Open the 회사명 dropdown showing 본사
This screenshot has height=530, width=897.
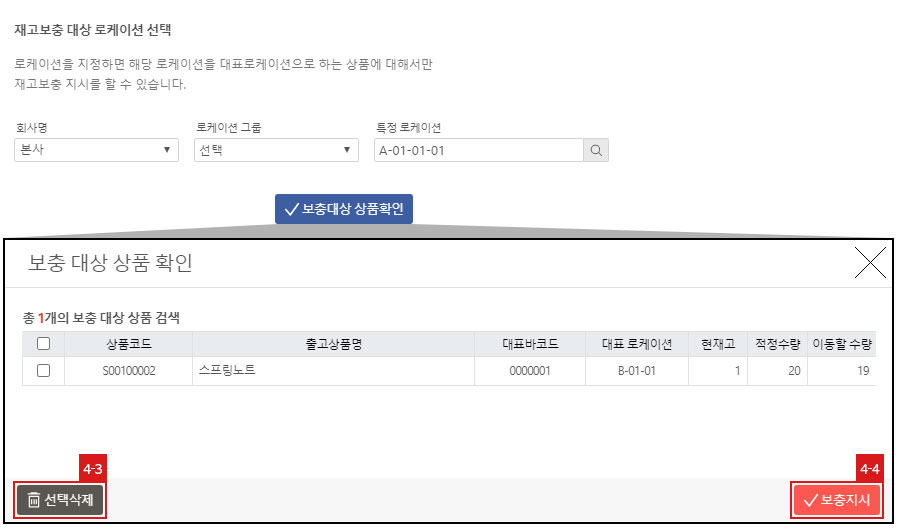[x=97, y=150]
